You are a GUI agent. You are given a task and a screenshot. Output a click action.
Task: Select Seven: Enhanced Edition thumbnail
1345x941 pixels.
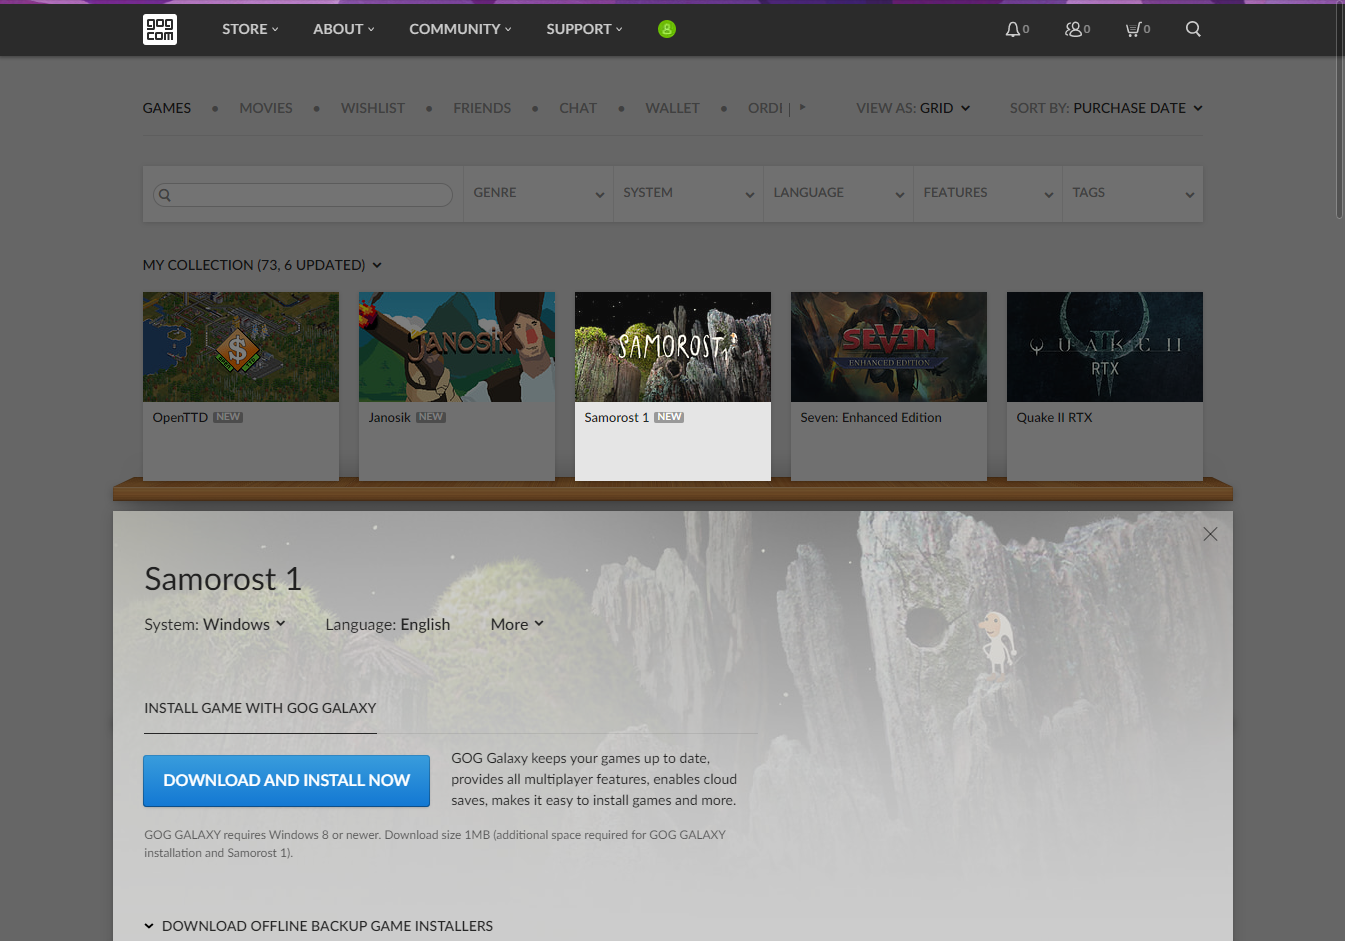coord(889,347)
